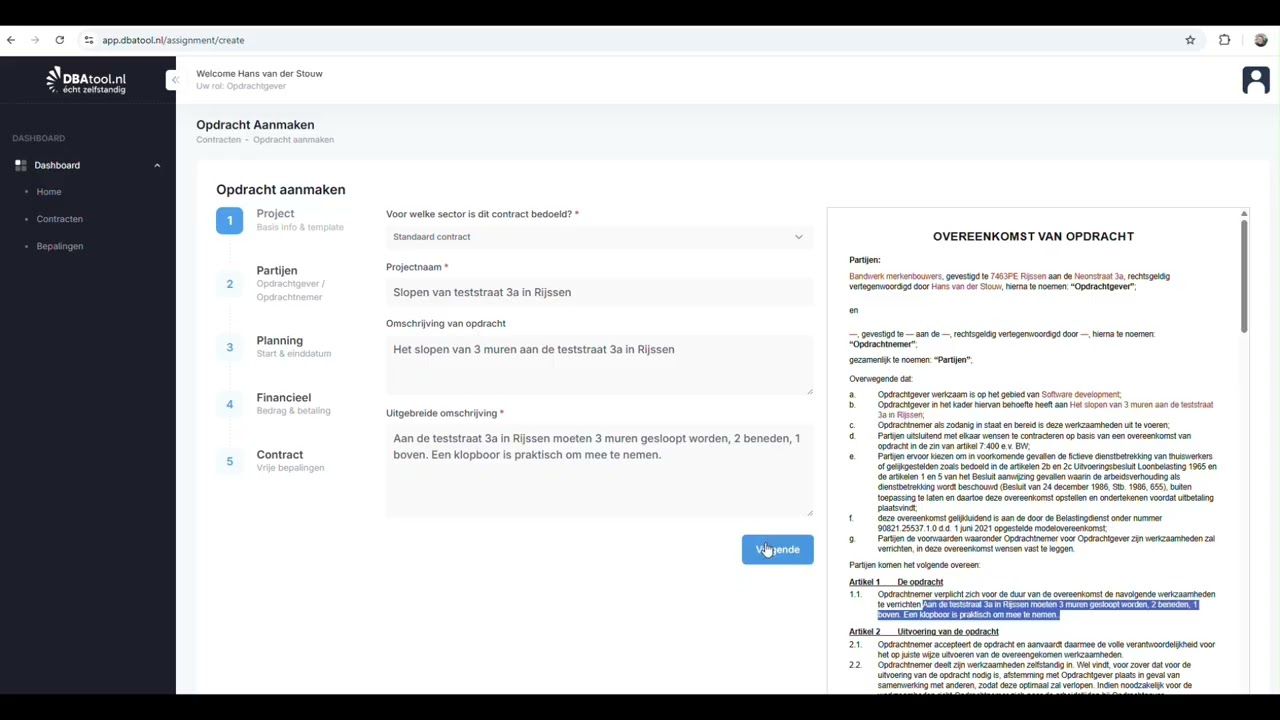Click the Artikel 2 Uitvoering van de opdracht heading
The image size is (1280, 720).
click(924, 632)
